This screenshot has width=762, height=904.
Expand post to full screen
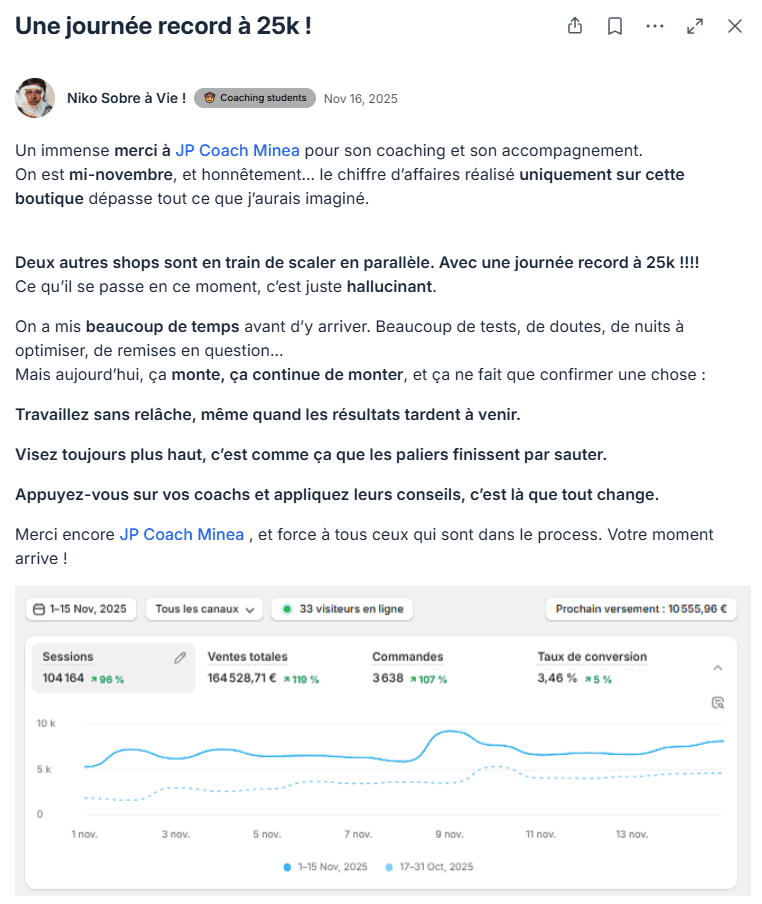(x=695, y=26)
